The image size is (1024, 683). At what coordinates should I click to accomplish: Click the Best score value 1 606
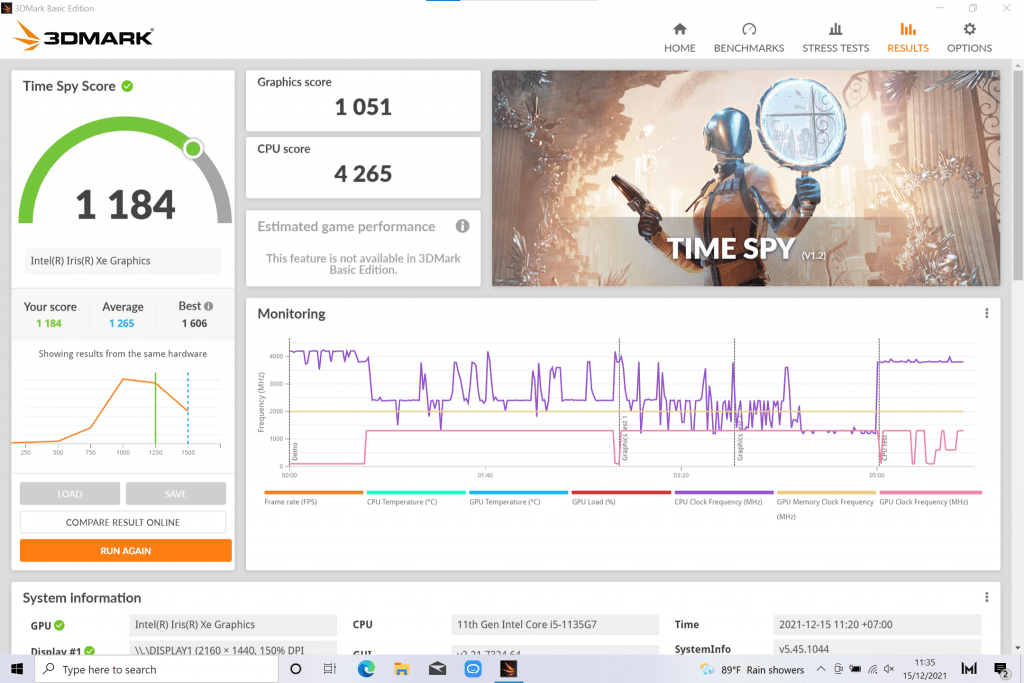195,323
